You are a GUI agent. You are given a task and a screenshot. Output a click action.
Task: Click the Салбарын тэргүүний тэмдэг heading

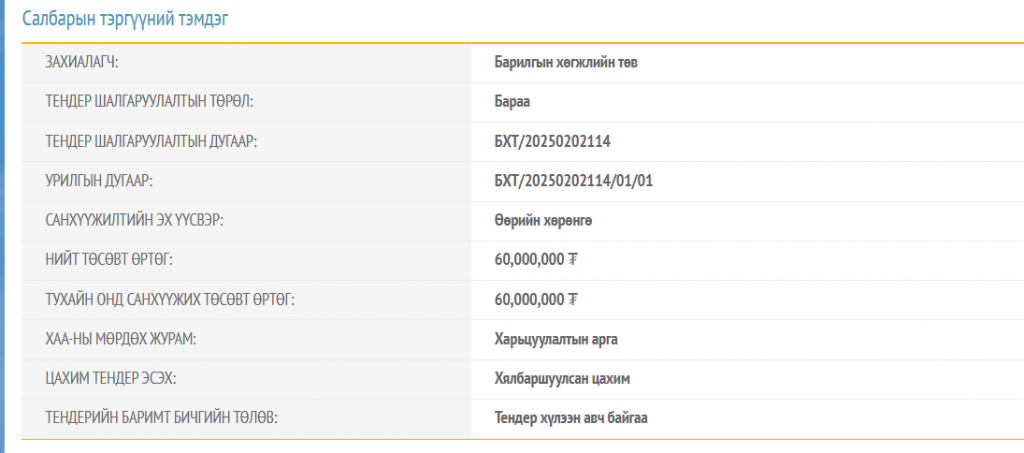(x=126, y=18)
